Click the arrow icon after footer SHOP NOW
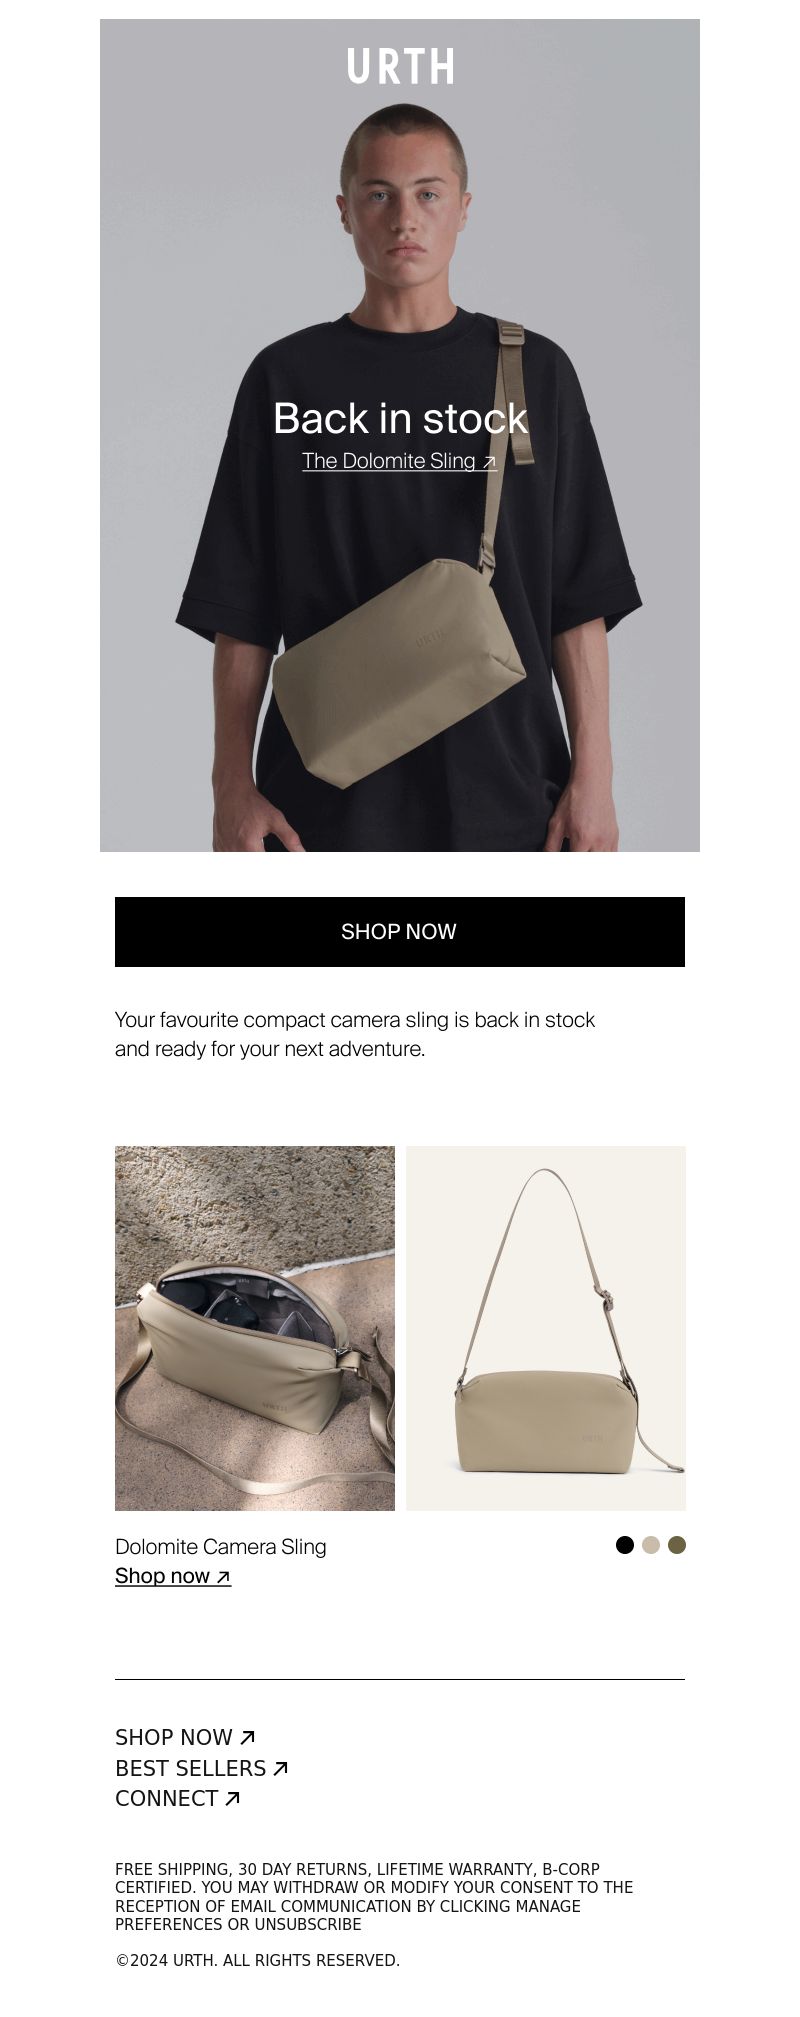The width and height of the screenshot is (800, 2017). pos(248,1737)
